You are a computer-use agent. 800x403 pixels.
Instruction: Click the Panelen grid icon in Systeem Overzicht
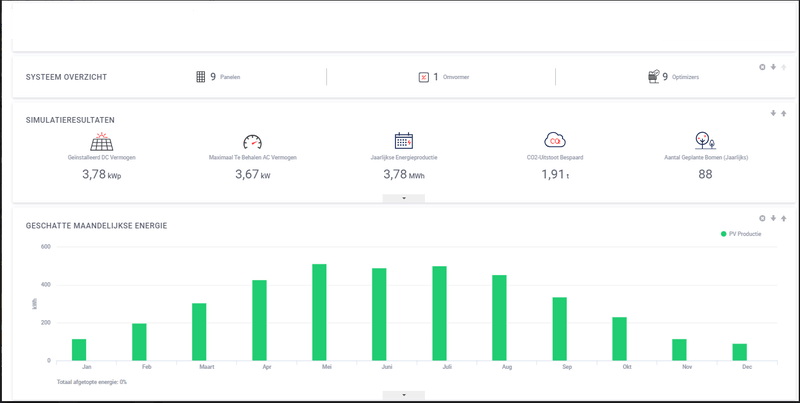201,77
